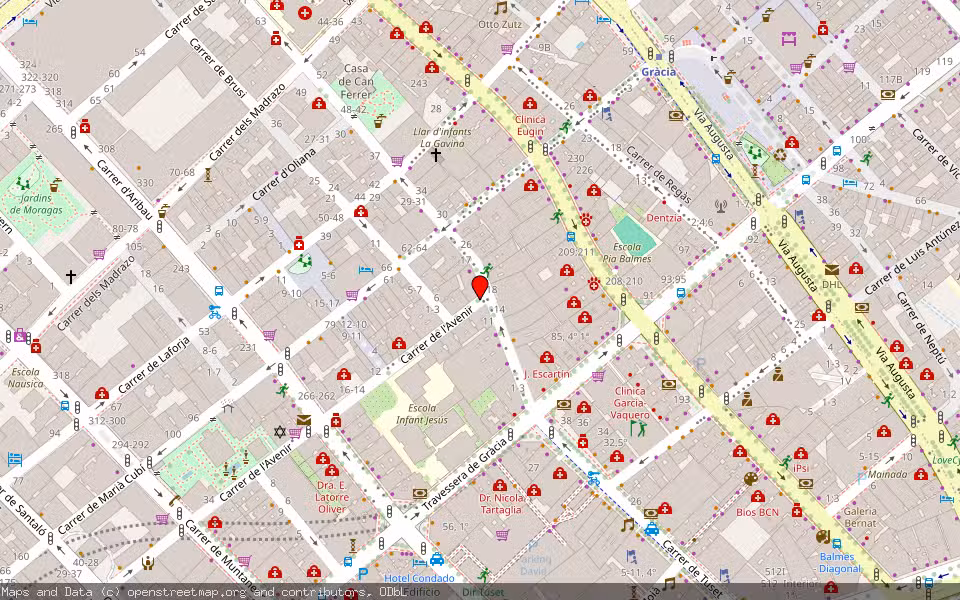
Task: Select the Jardins de Moragas label
Action: point(36,204)
